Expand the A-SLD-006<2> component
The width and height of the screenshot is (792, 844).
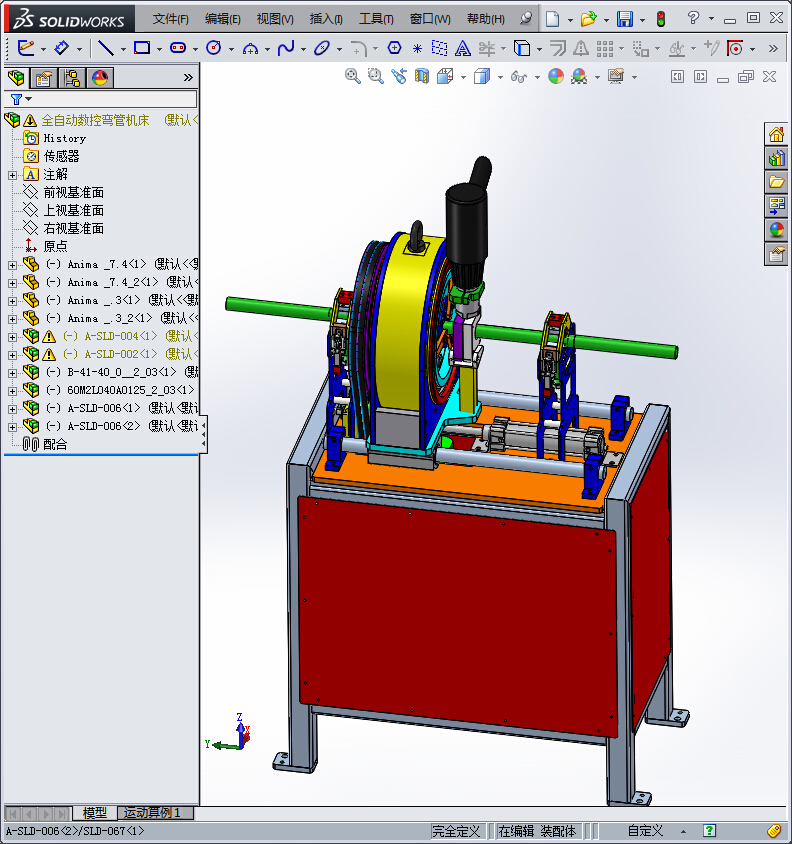pos(12,427)
